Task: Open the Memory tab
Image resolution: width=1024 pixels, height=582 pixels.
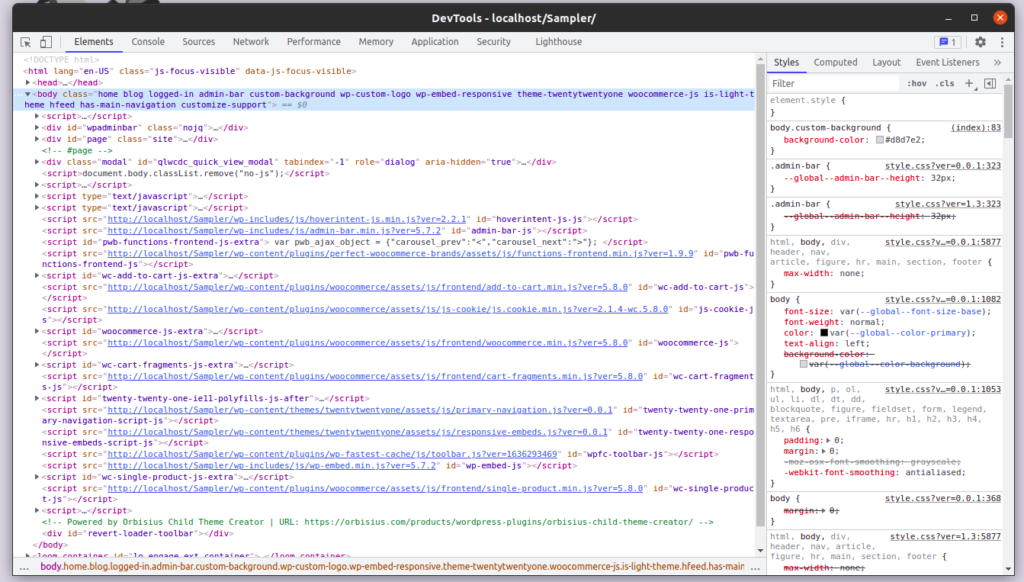Action: point(376,42)
